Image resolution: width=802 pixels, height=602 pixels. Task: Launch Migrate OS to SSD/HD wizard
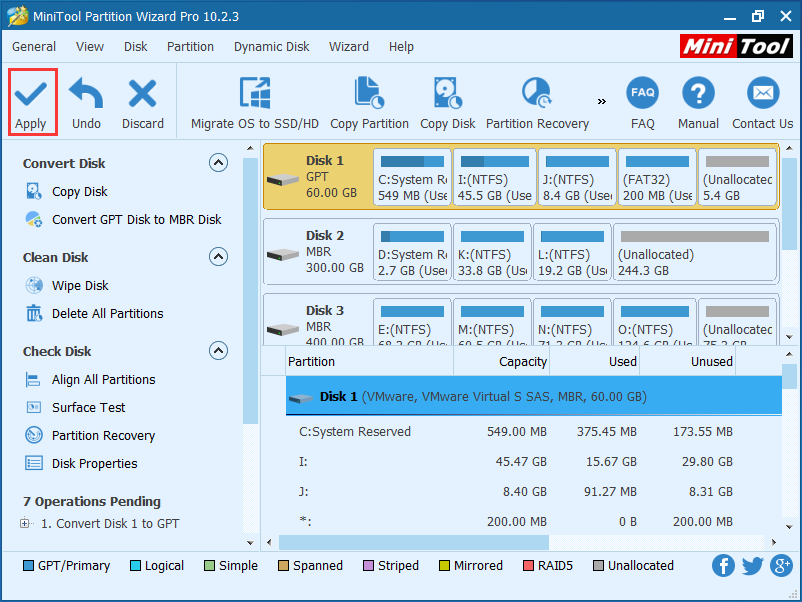255,102
